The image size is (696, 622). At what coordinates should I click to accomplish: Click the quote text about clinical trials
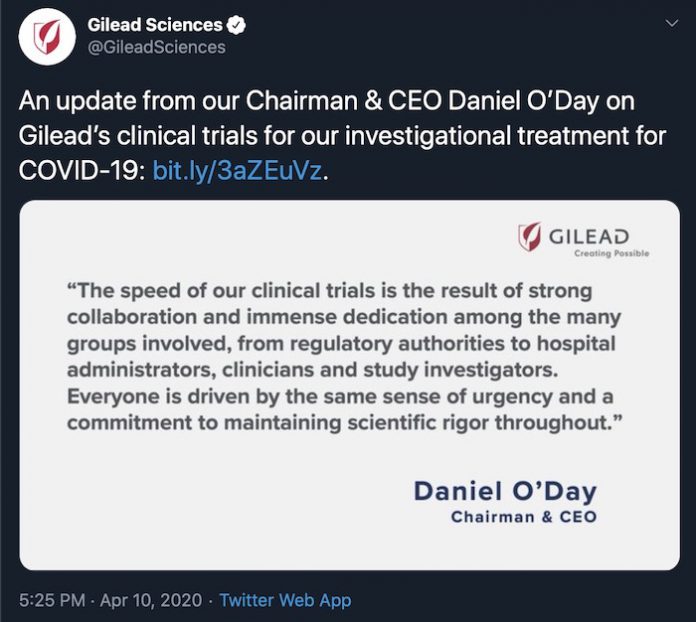click(345, 357)
